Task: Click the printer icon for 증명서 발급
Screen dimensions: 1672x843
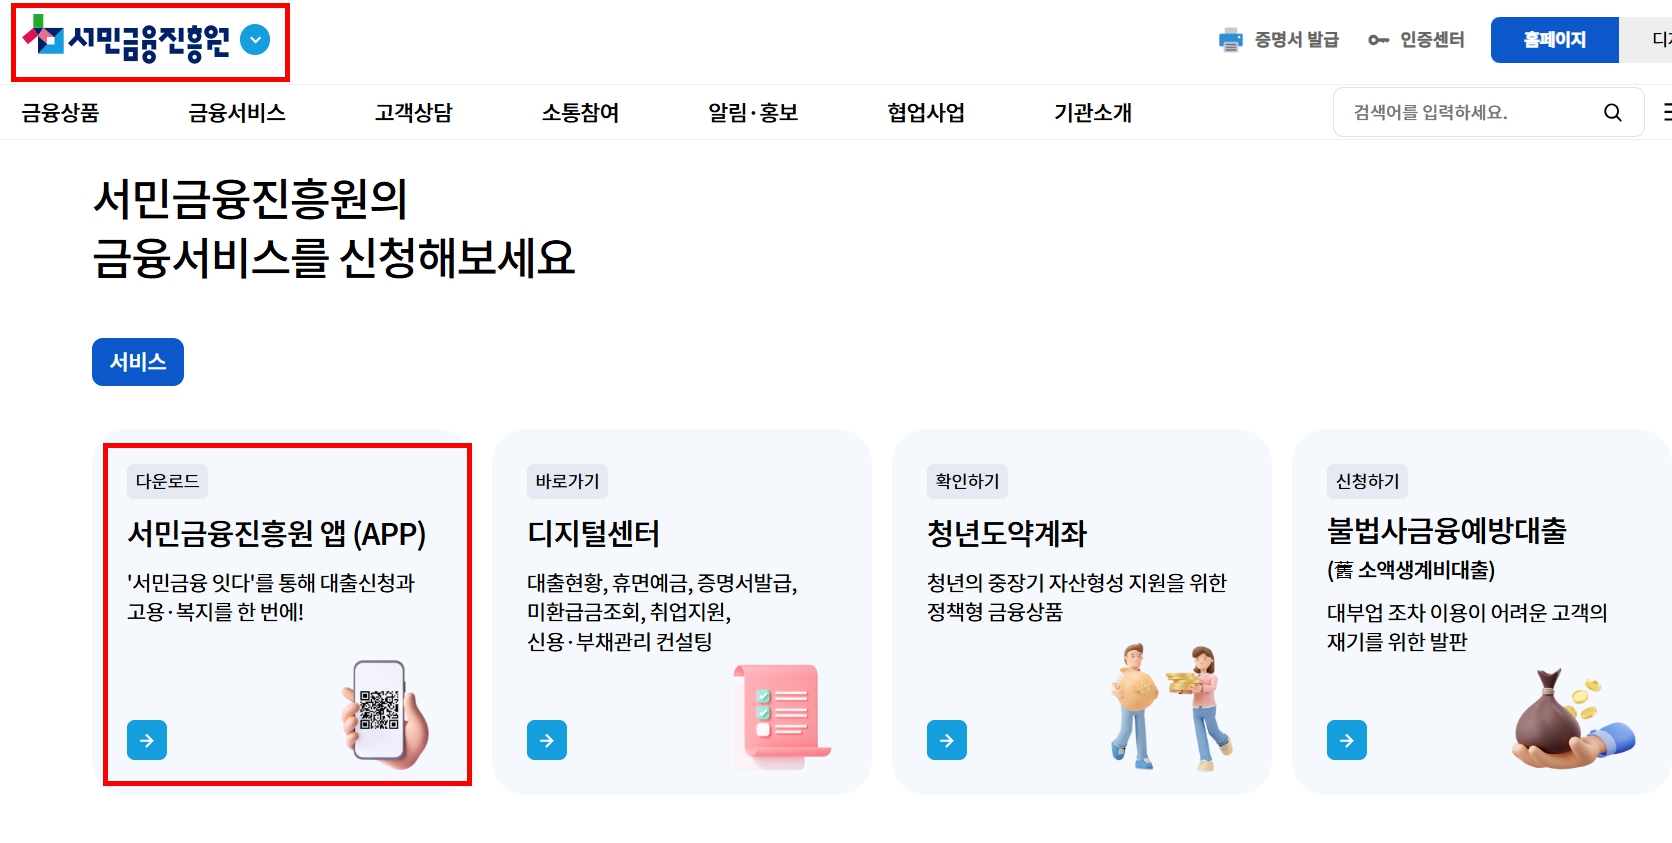Action: [1230, 40]
